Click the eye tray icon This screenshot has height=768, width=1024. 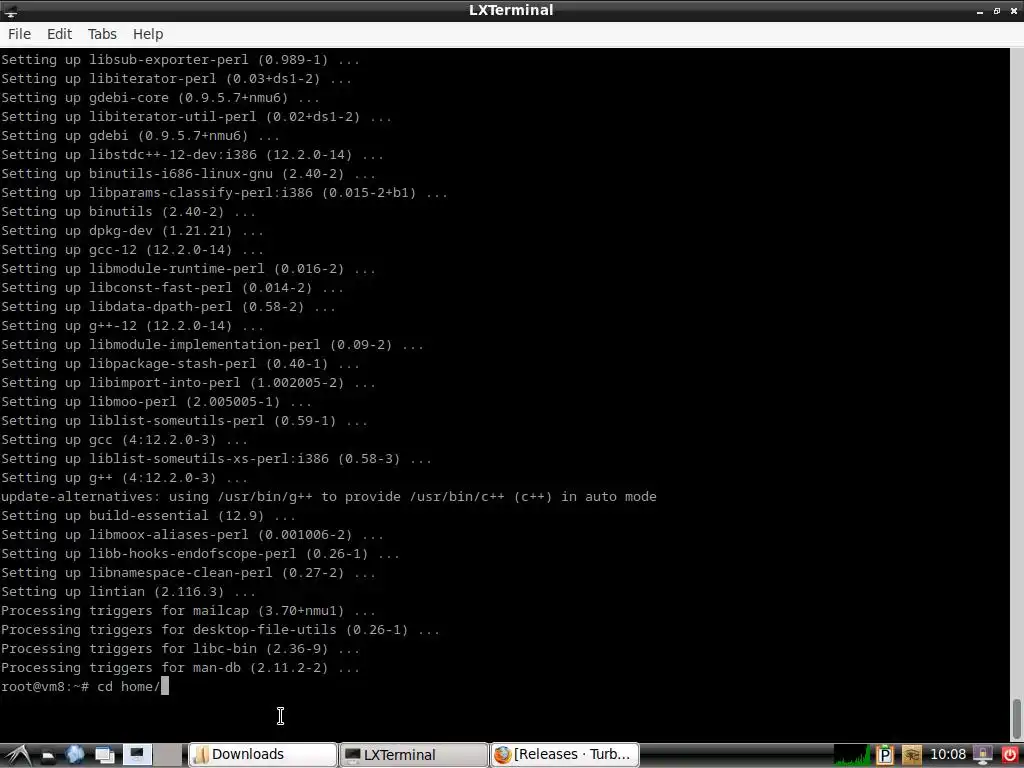tap(912, 755)
